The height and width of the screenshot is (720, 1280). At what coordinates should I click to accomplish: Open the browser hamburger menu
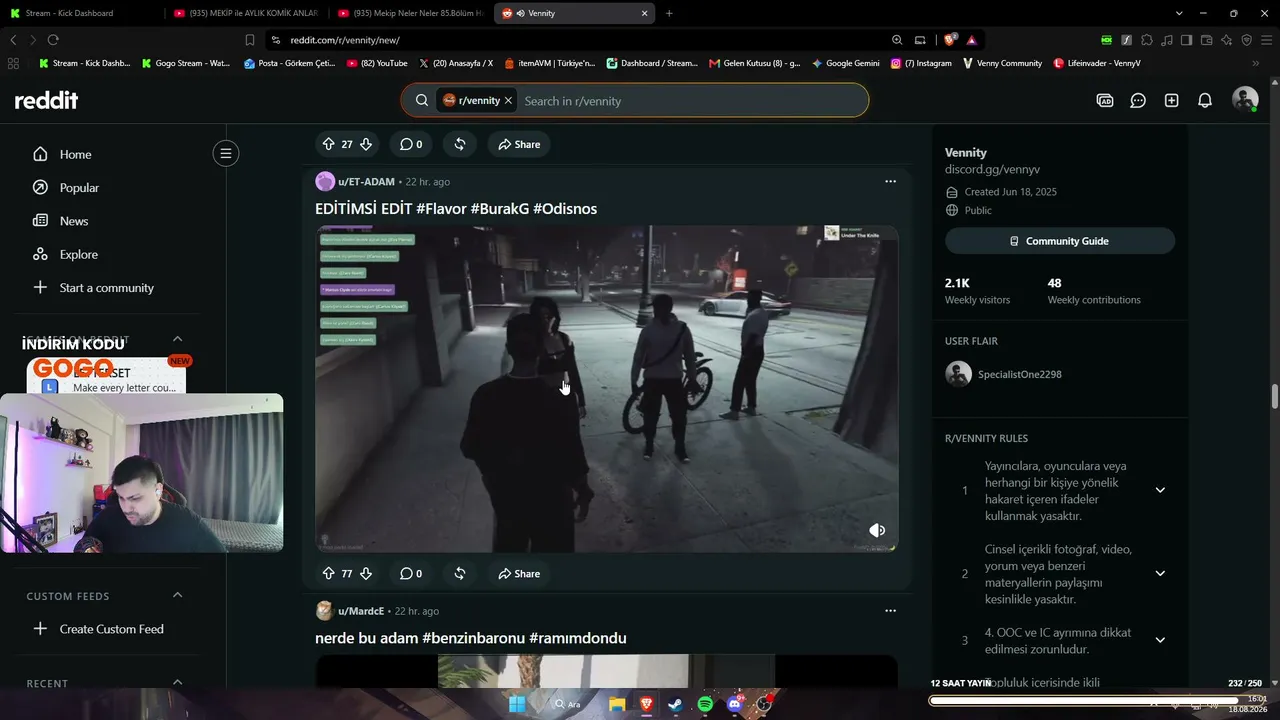click(x=1266, y=40)
